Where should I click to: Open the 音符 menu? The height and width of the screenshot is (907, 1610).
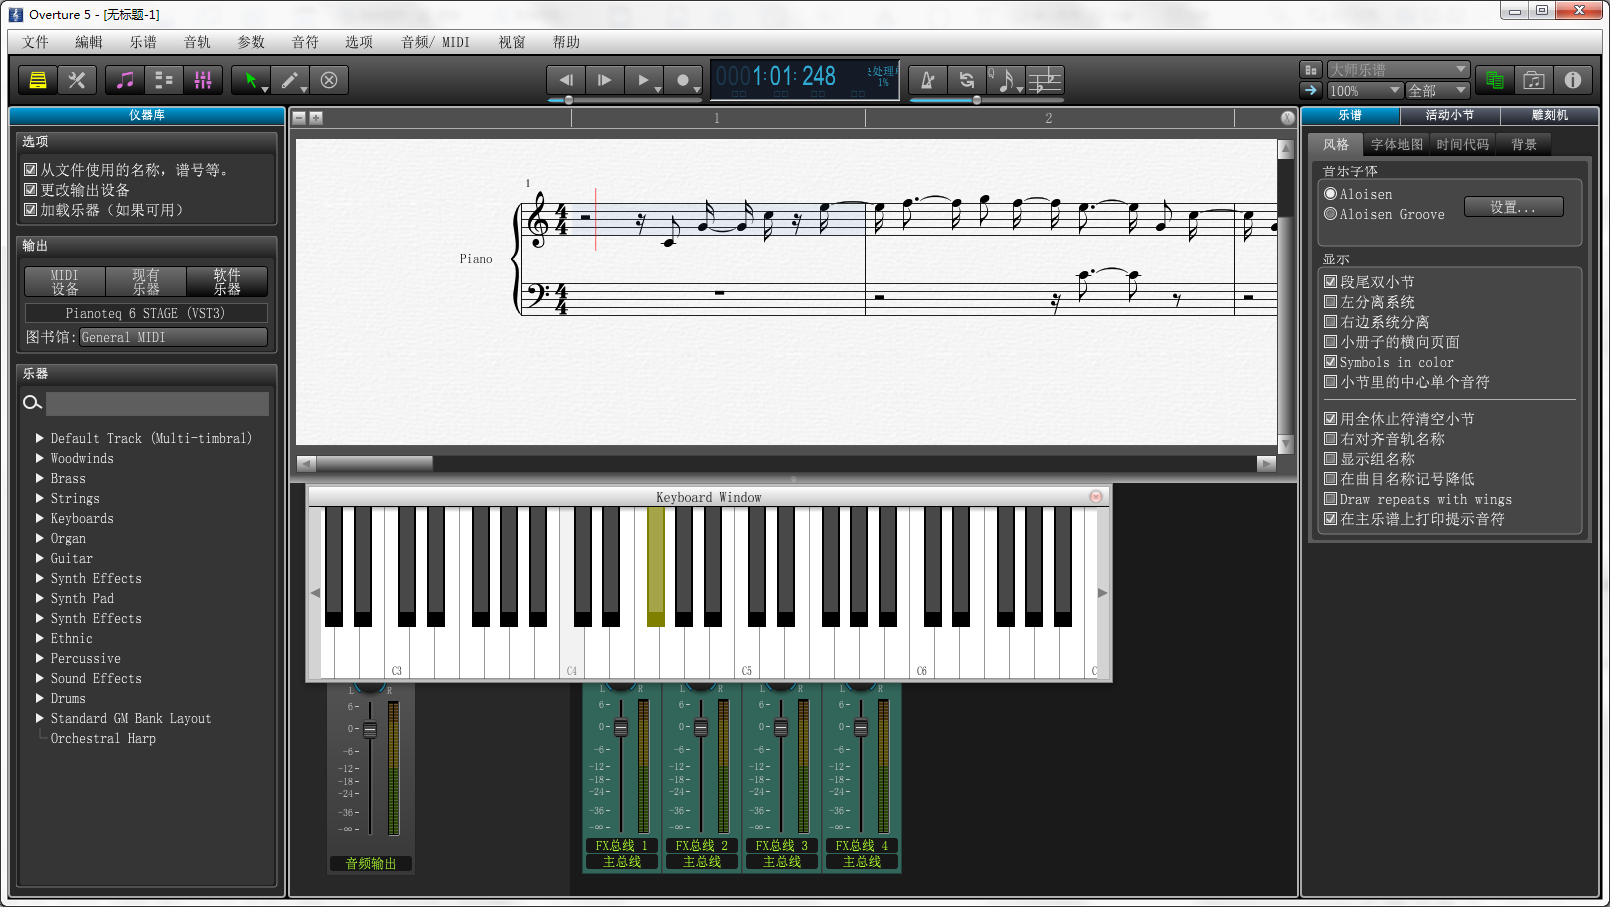coord(305,42)
